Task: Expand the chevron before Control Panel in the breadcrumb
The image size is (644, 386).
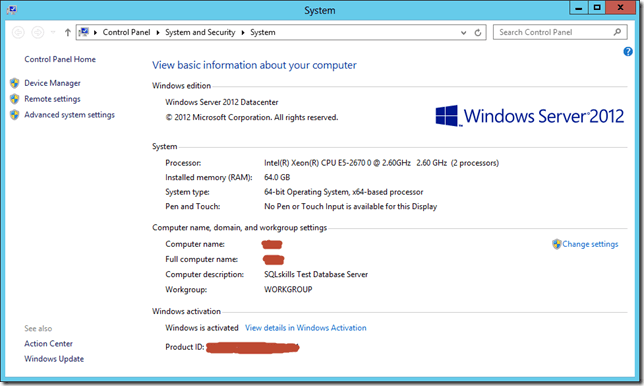Action: (95, 32)
